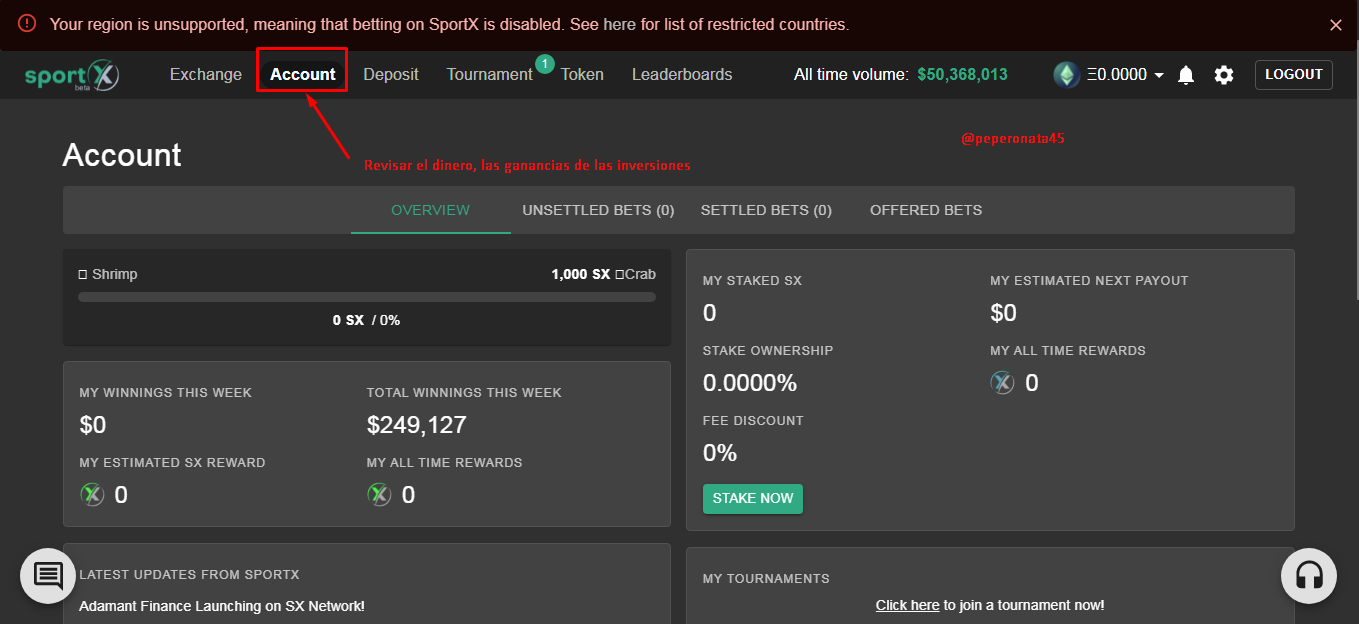Click the 0.0000% stake ownership value

coord(750,383)
